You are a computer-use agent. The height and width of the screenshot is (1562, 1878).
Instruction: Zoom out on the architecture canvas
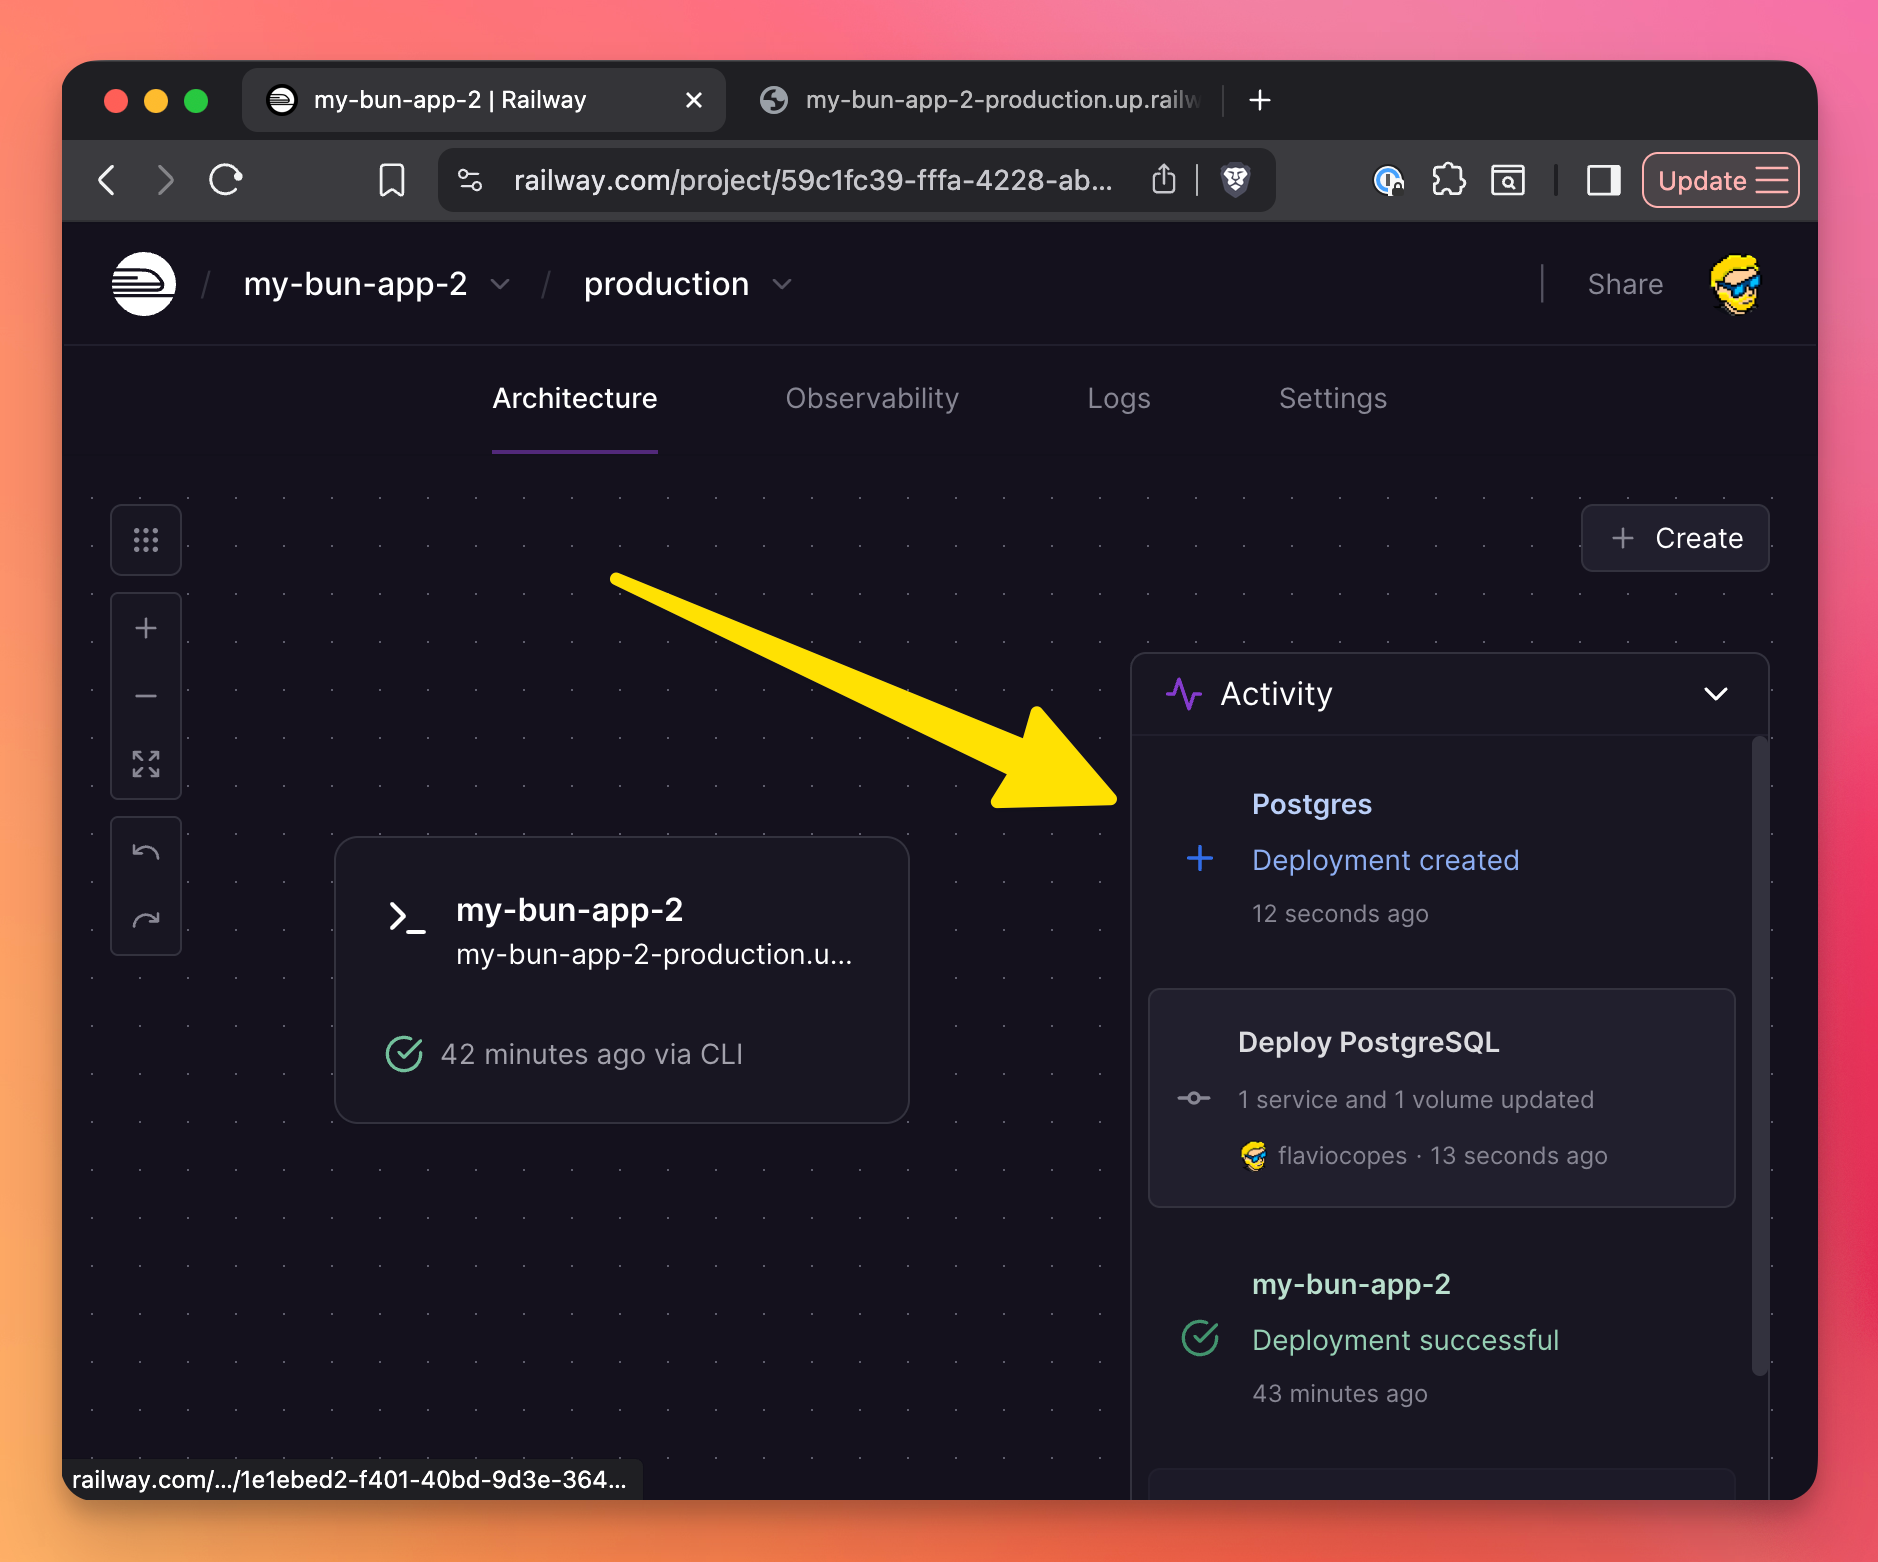(x=146, y=696)
